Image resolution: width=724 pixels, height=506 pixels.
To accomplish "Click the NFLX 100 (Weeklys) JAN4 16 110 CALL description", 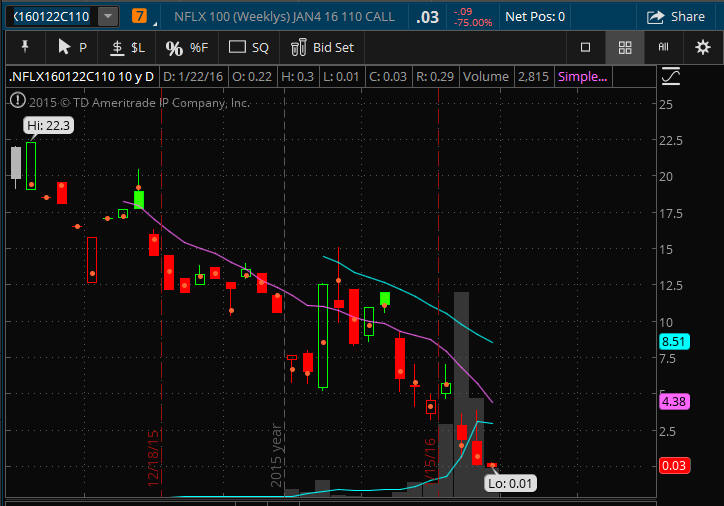I will click(284, 17).
